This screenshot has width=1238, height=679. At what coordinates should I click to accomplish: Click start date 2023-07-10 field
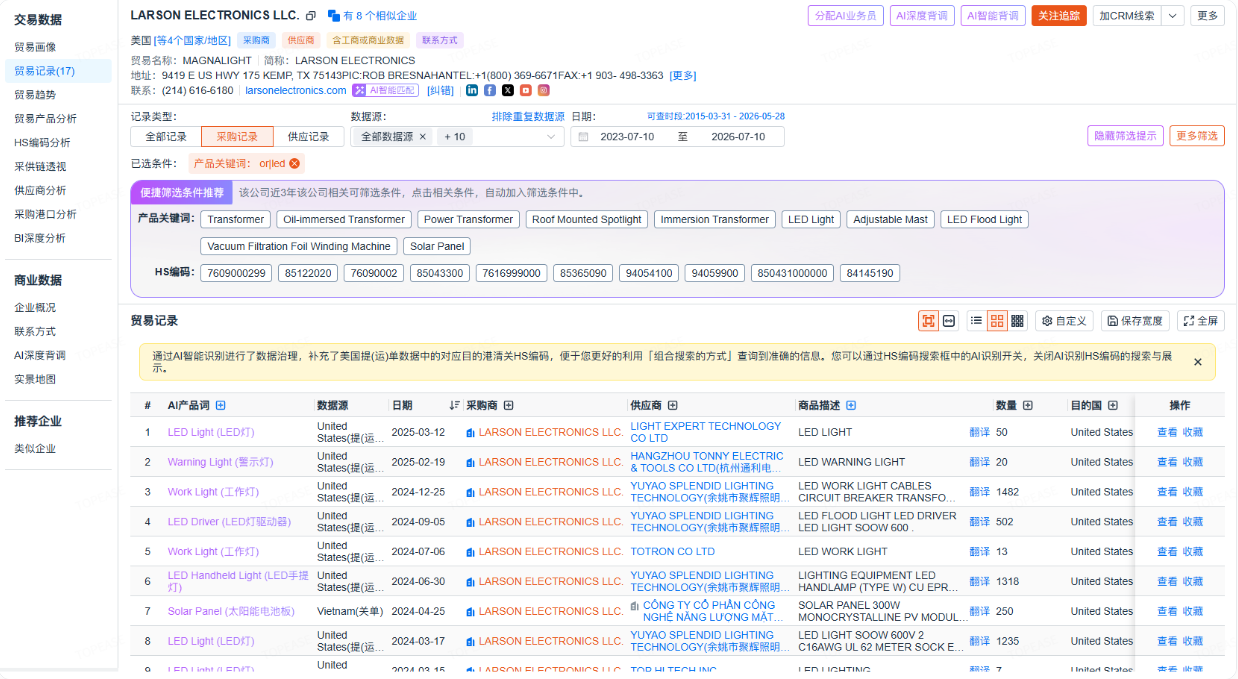point(627,137)
